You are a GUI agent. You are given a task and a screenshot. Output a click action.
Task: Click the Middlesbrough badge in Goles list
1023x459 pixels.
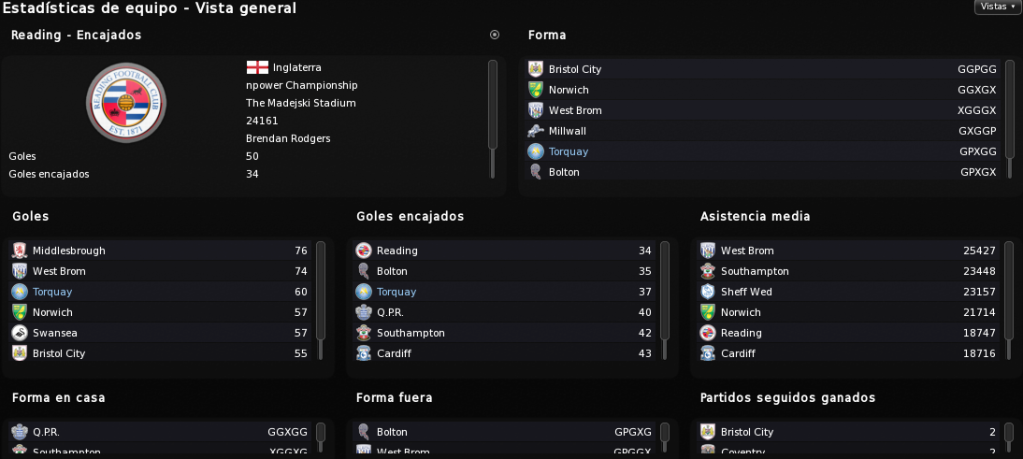[x=20, y=250]
